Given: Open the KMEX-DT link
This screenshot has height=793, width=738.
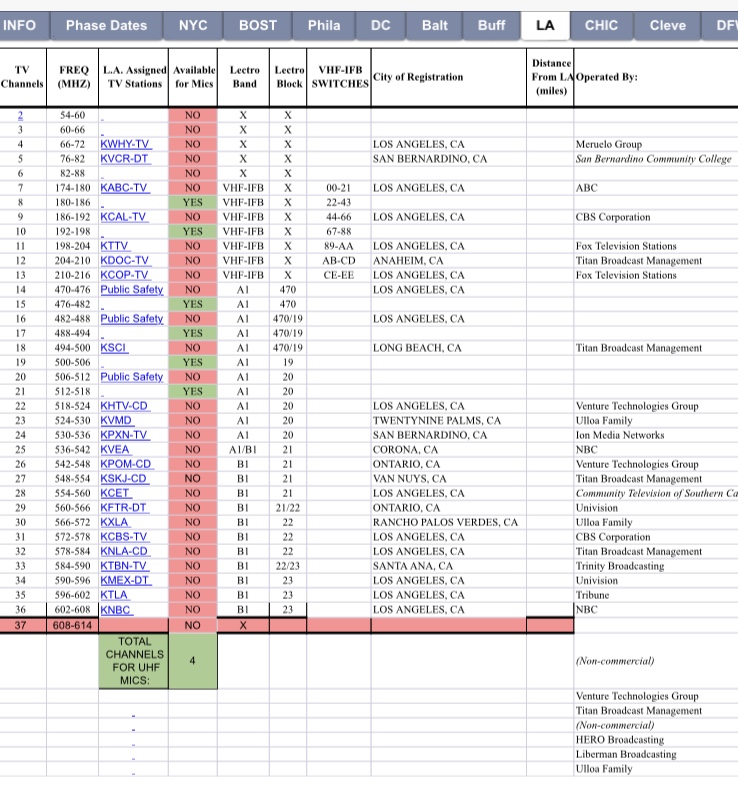Looking at the screenshot, I should pyautogui.click(x=125, y=581).
